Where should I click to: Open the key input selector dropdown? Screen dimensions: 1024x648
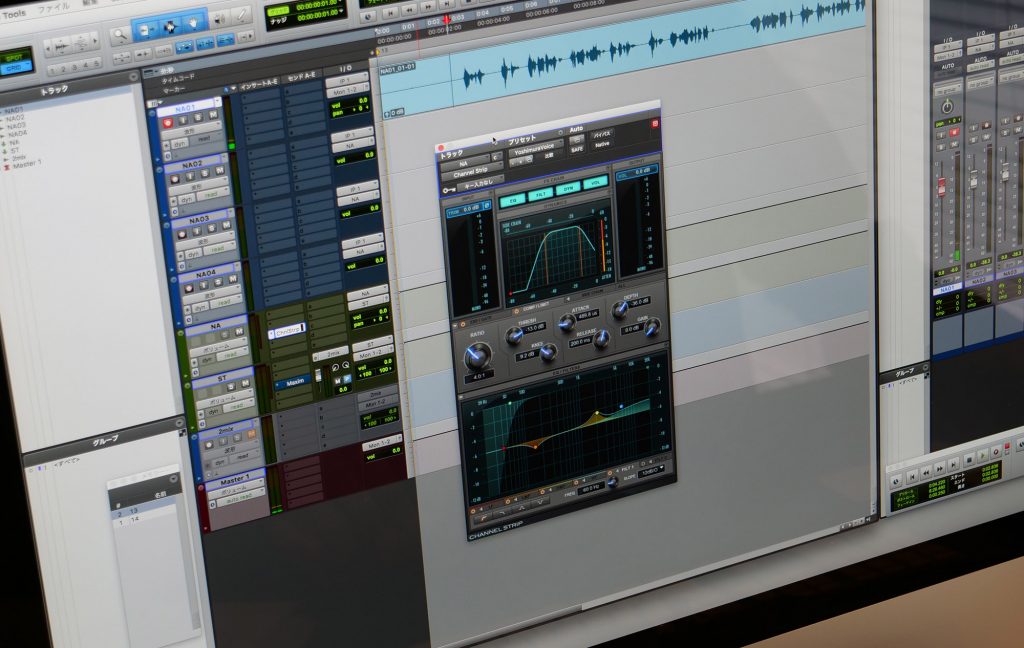point(482,186)
